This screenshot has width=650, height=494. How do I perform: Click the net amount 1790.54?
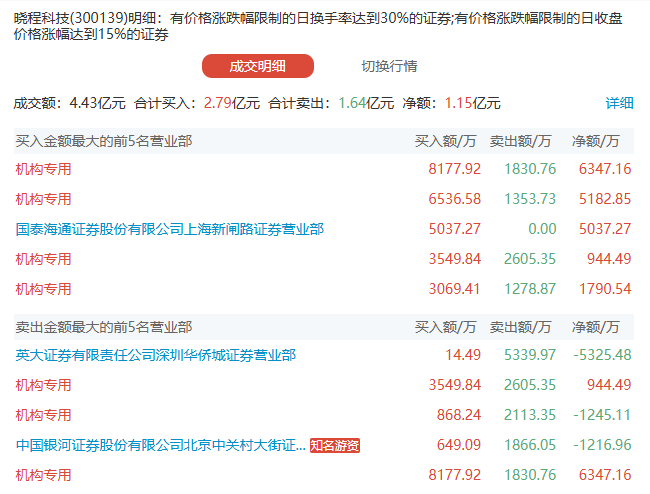[605, 289]
